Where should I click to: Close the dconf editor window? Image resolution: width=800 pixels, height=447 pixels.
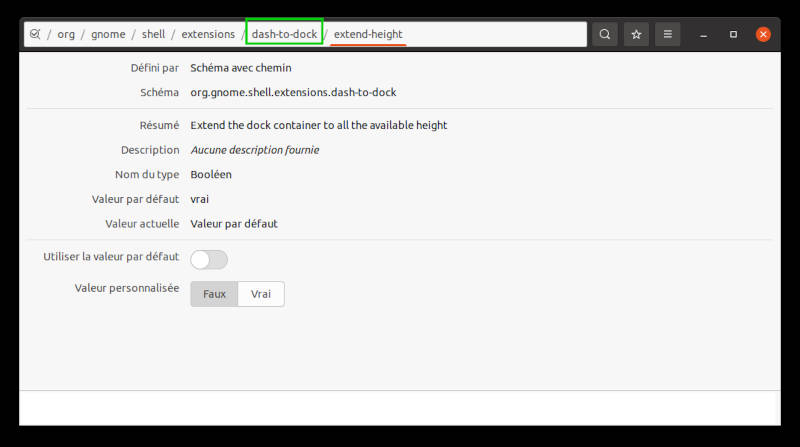[x=763, y=34]
